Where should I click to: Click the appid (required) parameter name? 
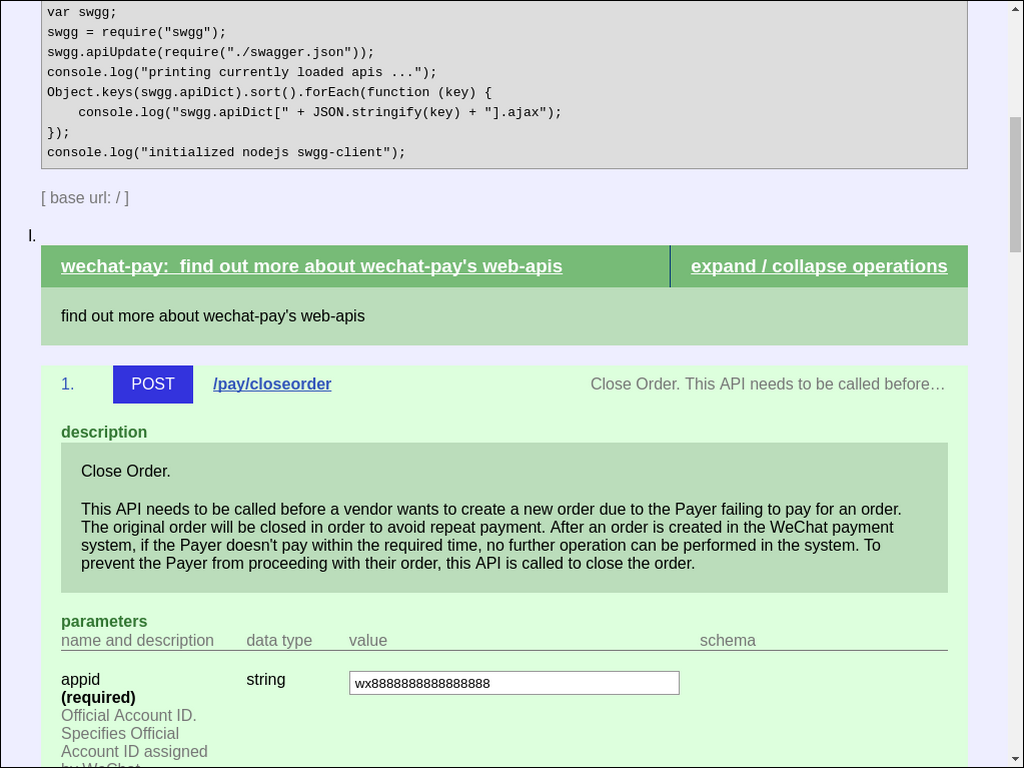click(x=98, y=688)
